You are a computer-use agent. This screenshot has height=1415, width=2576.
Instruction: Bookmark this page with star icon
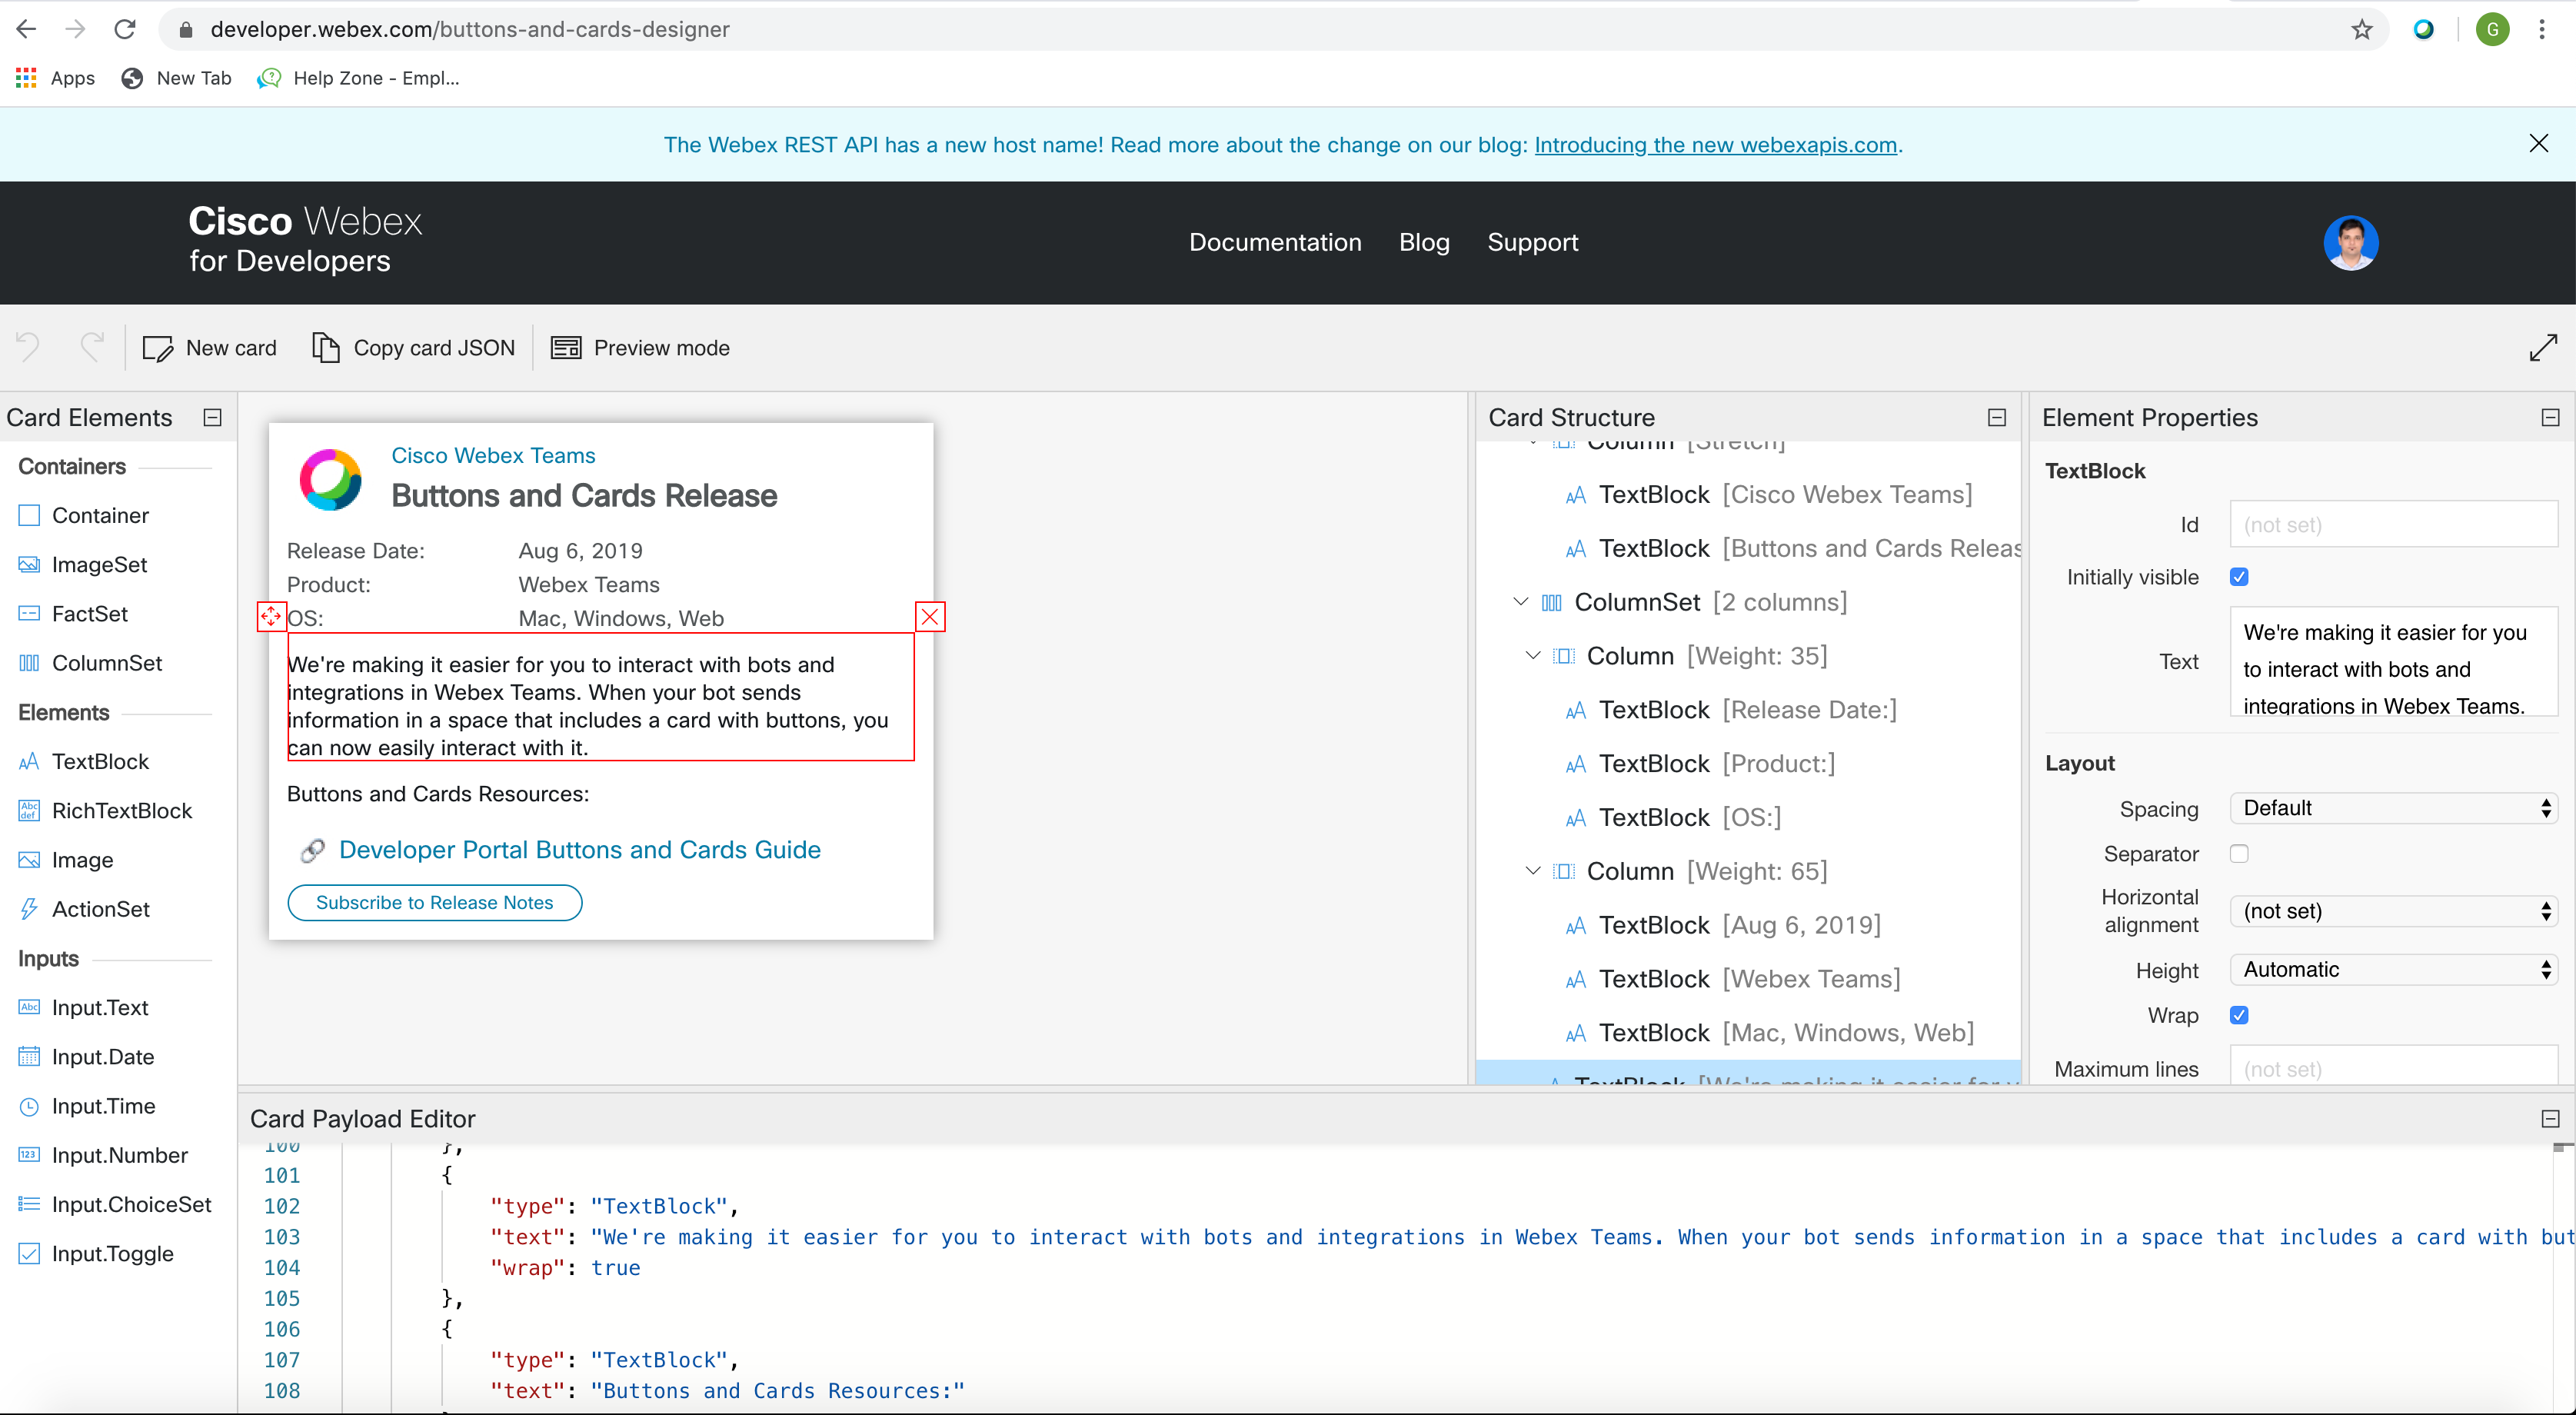(x=2361, y=29)
